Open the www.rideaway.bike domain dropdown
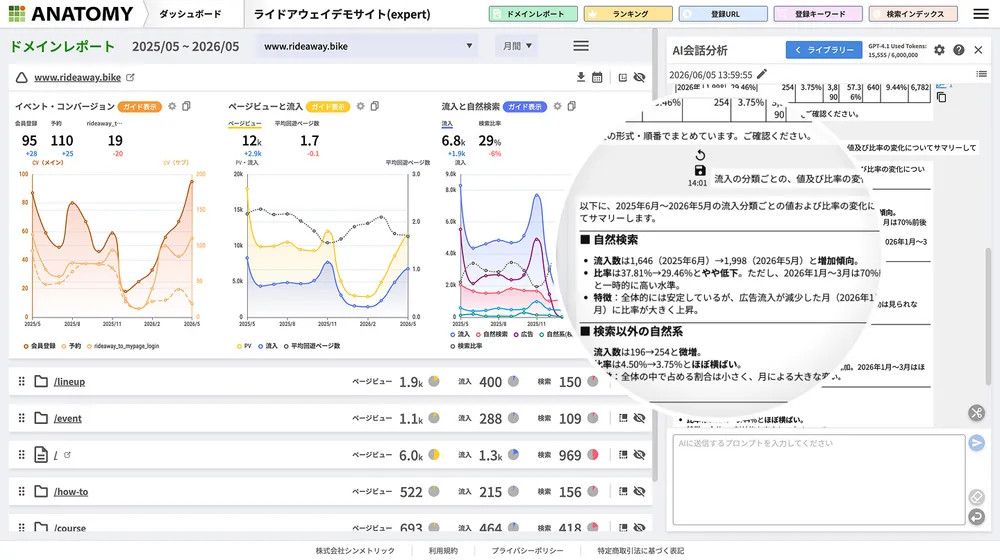The width and height of the screenshot is (1000, 560). tap(368, 46)
